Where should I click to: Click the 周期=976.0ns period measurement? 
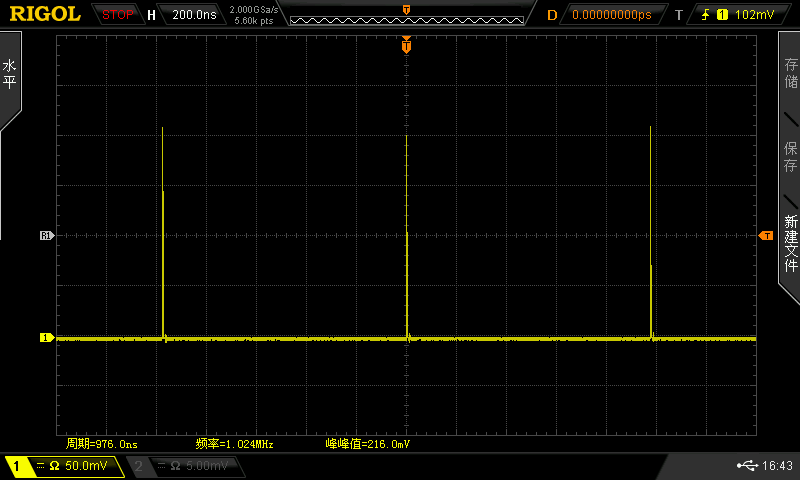pyautogui.click(x=102, y=444)
